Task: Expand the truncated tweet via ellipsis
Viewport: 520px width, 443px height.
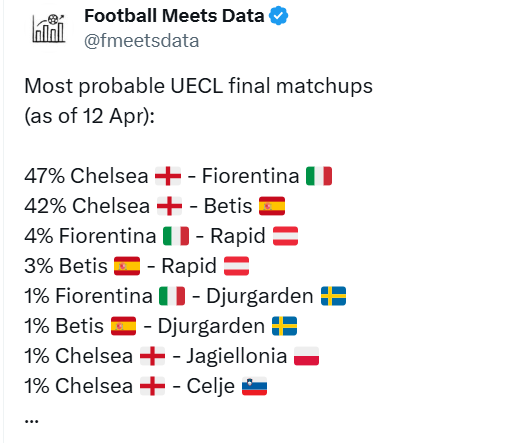Action: pyautogui.click(x=32, y=421)
